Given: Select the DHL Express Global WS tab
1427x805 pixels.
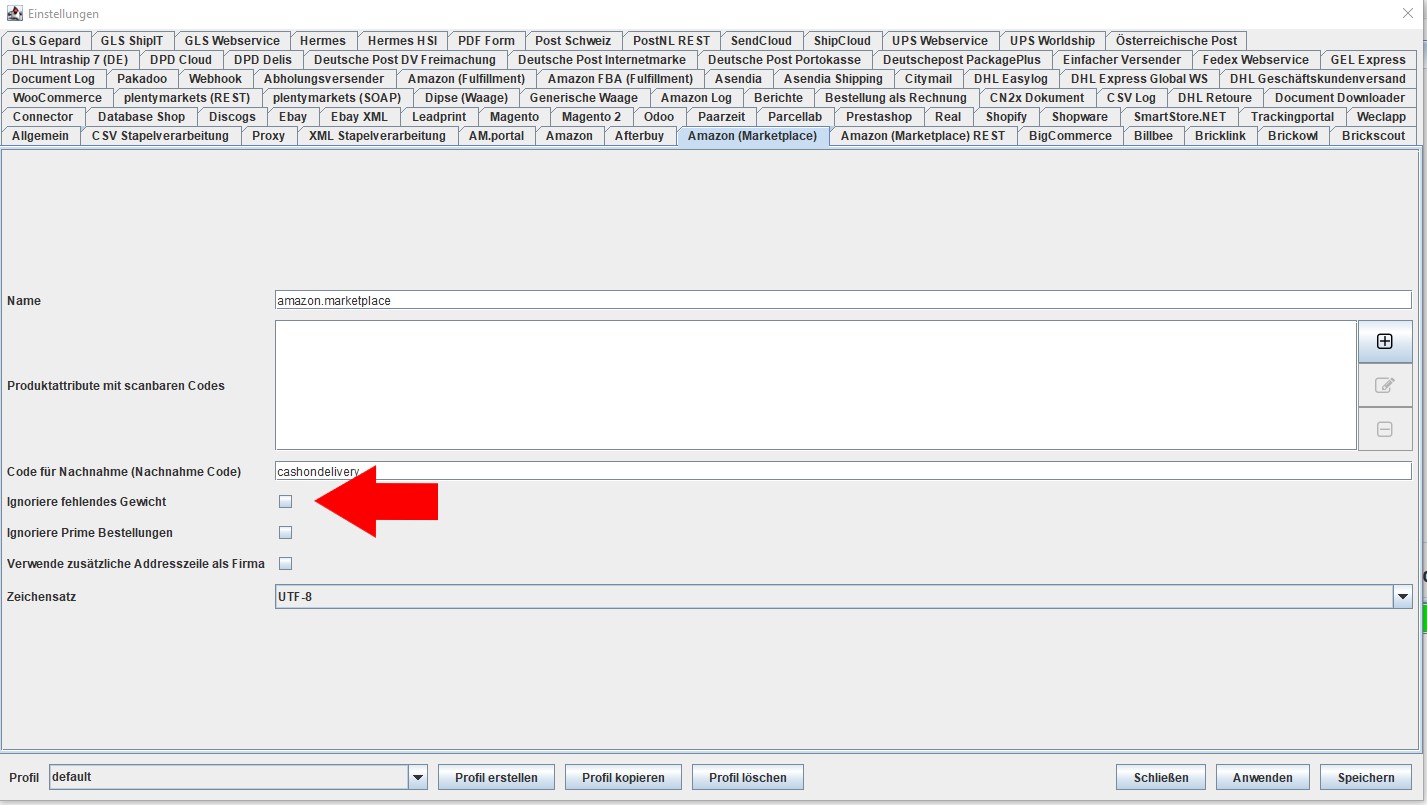Looking at the screenshot, I should (1139, 79).
